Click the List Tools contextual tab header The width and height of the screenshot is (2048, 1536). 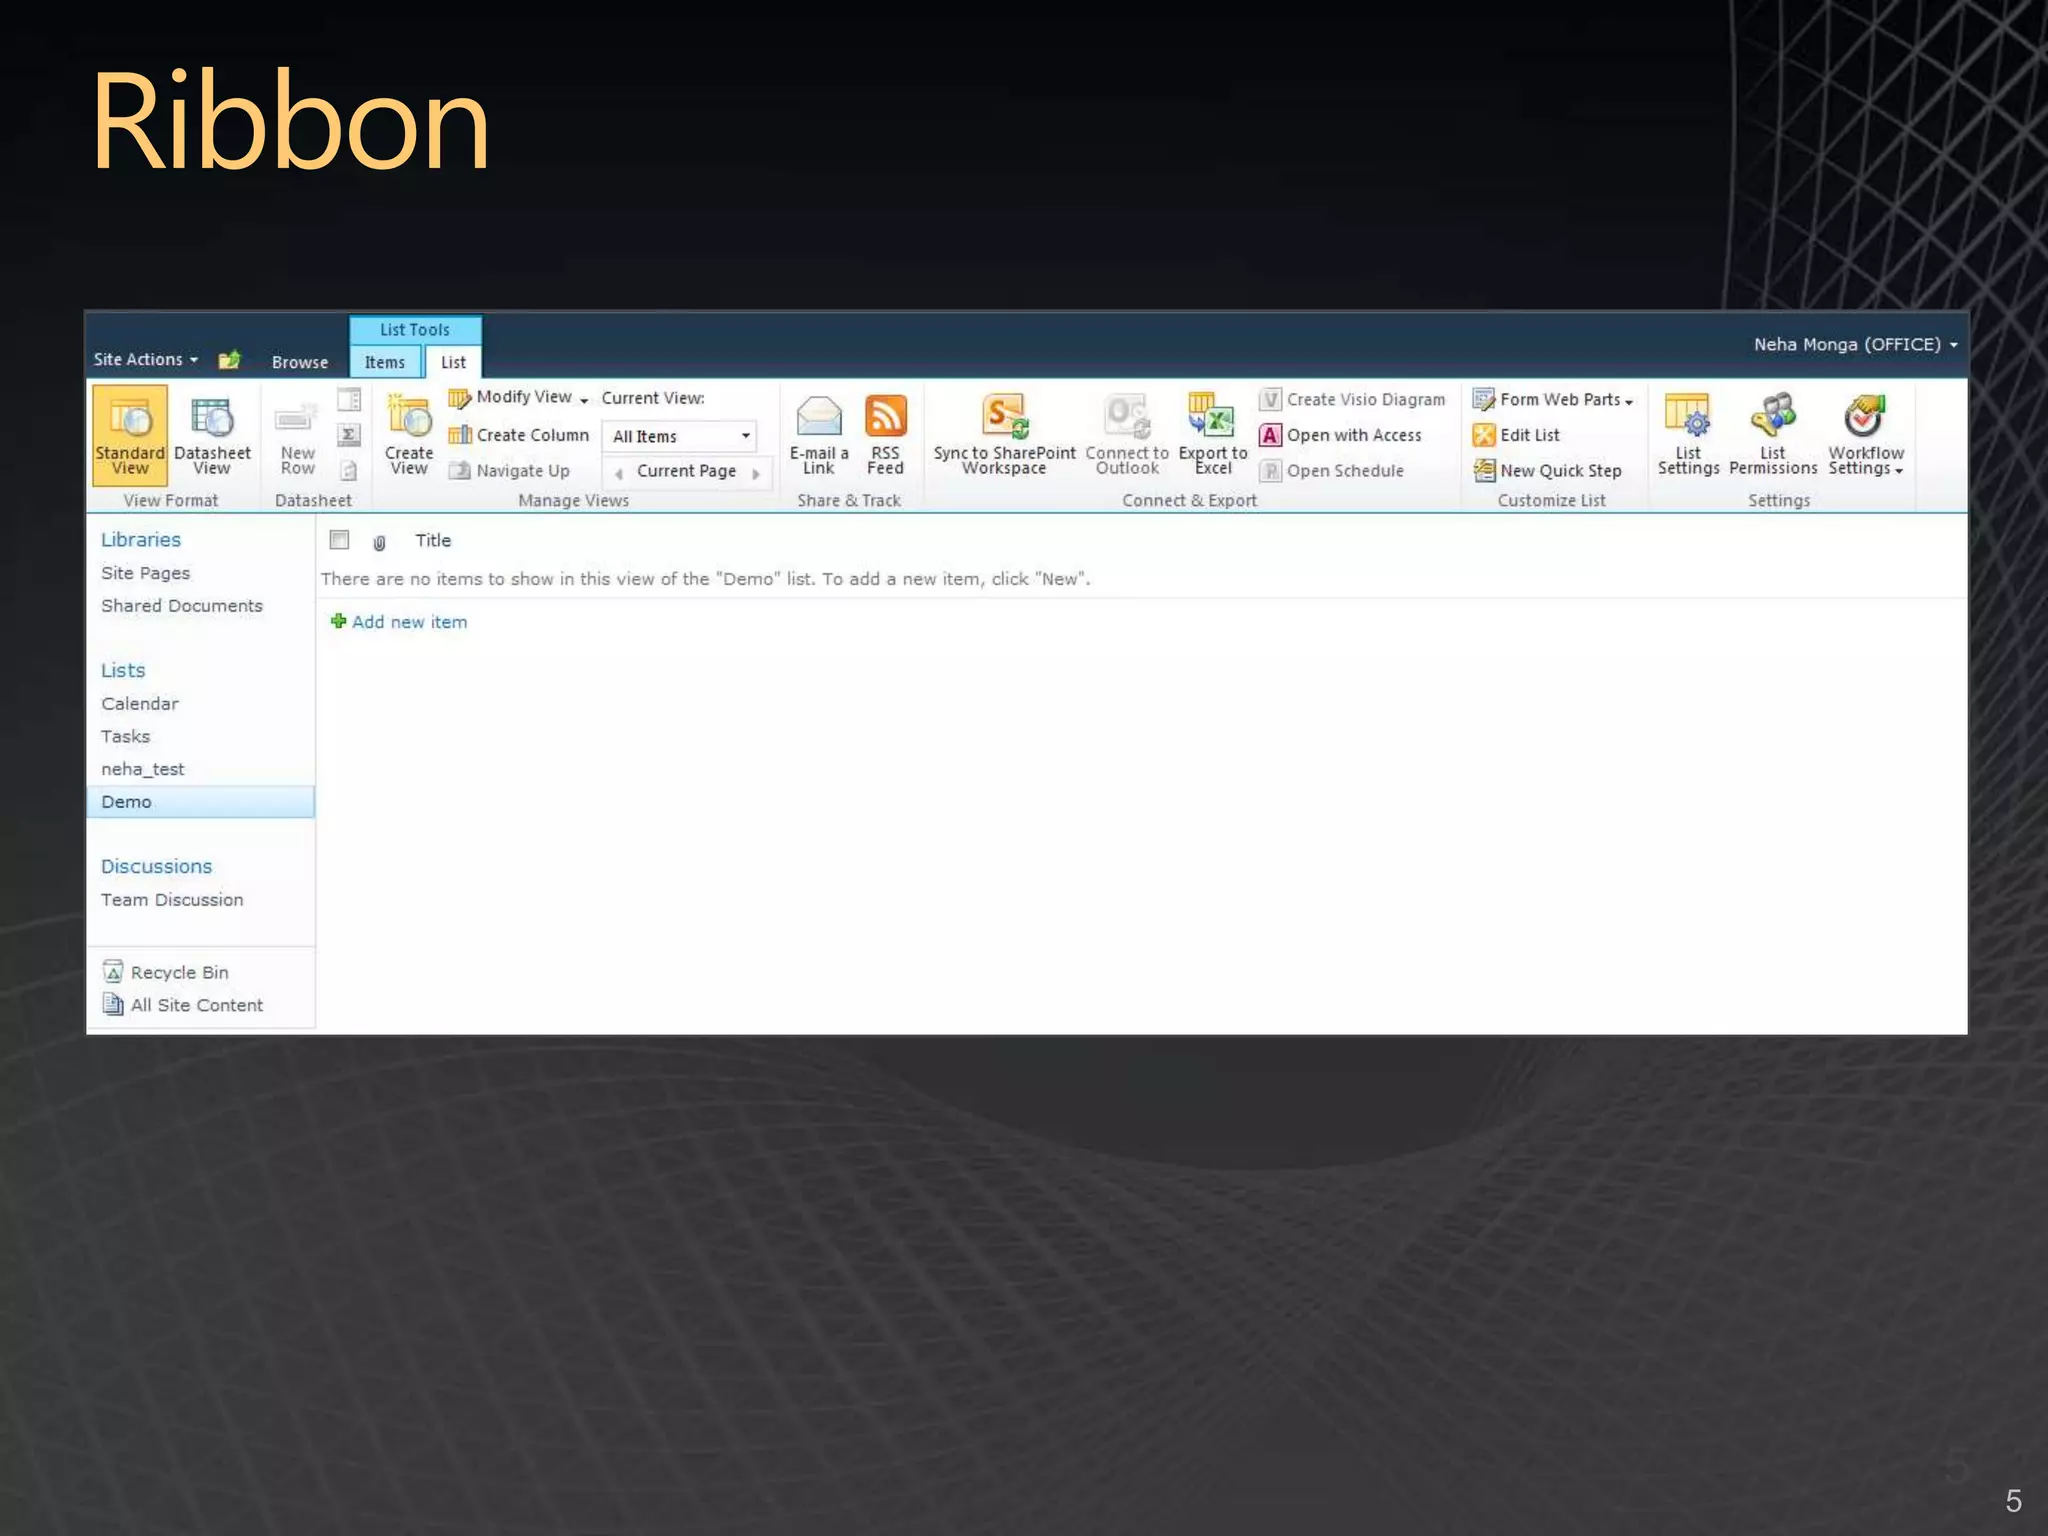[415, 330]
